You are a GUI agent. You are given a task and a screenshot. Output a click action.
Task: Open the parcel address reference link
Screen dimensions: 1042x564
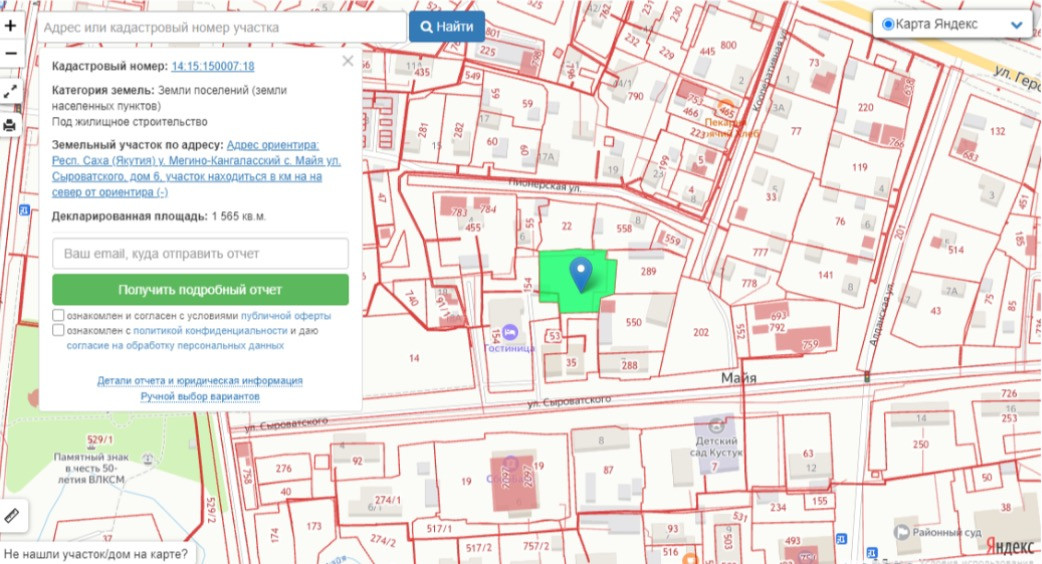point(197,169)
